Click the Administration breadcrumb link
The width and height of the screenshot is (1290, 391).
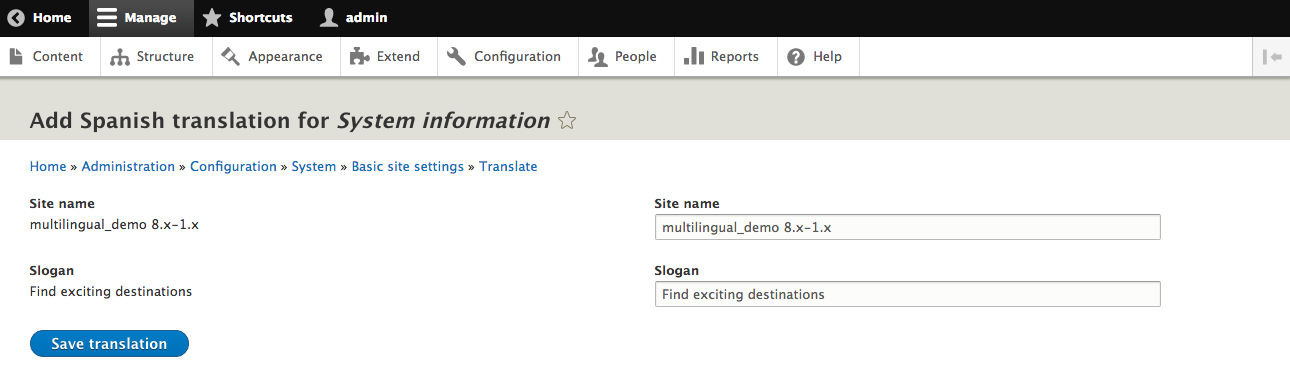tap(128, 167)
